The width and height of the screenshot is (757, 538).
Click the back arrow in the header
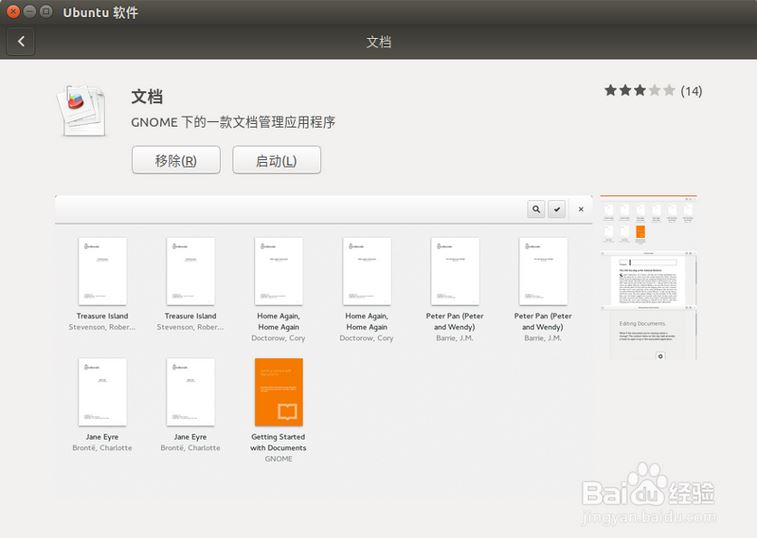pyautogui.click(x=21, y=41)
